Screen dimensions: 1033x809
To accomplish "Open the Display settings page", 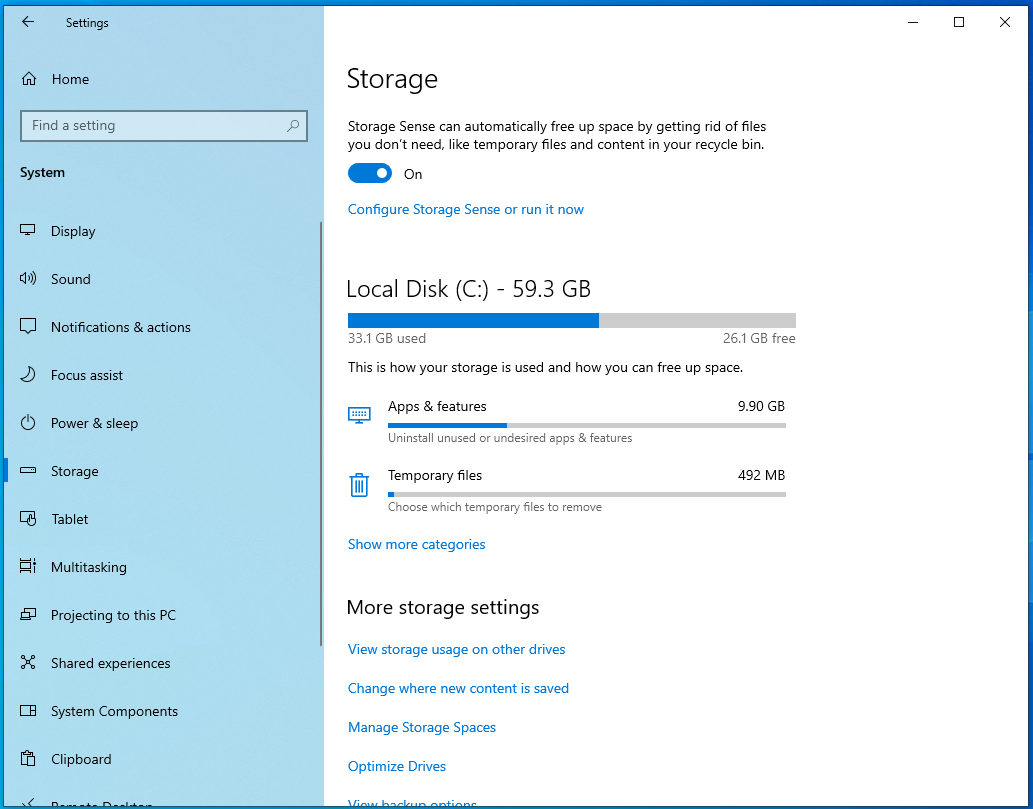I will tap(162, 231).
